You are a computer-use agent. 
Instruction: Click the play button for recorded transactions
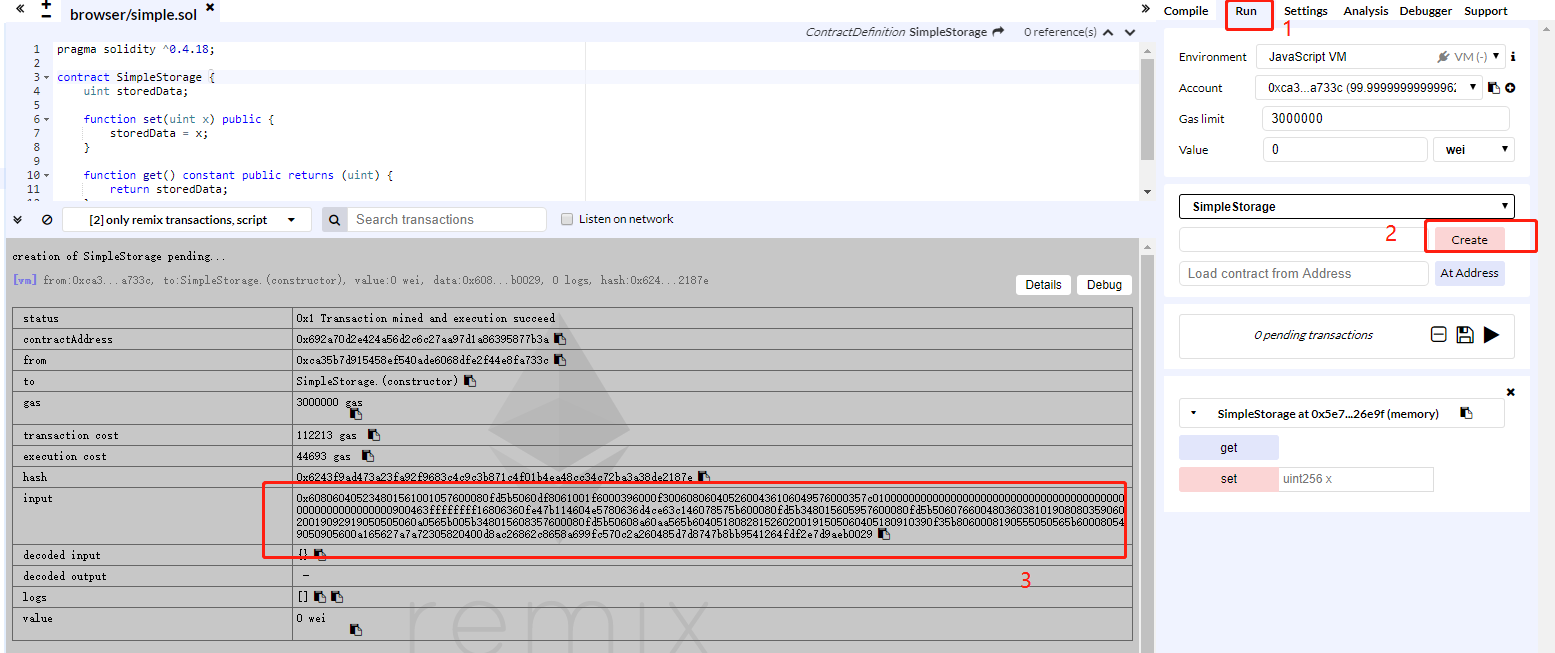1491,335
